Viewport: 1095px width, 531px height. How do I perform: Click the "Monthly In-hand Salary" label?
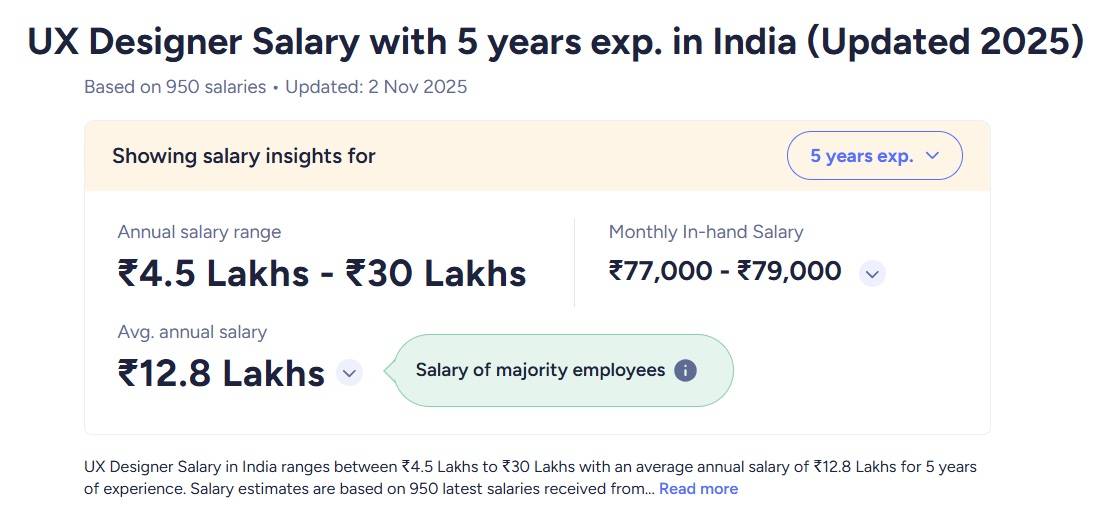coord(706,232)
